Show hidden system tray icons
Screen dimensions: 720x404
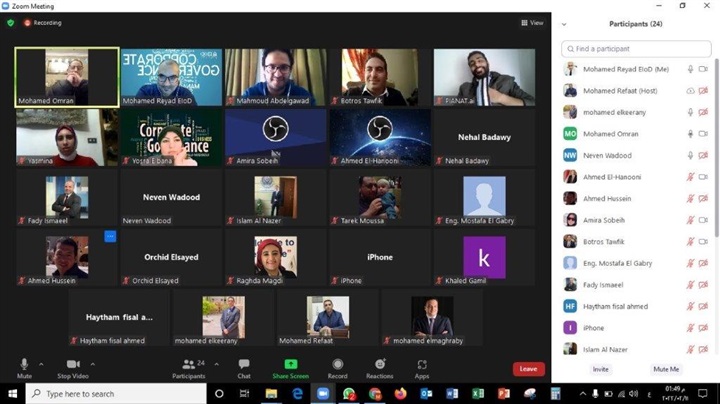582,394
